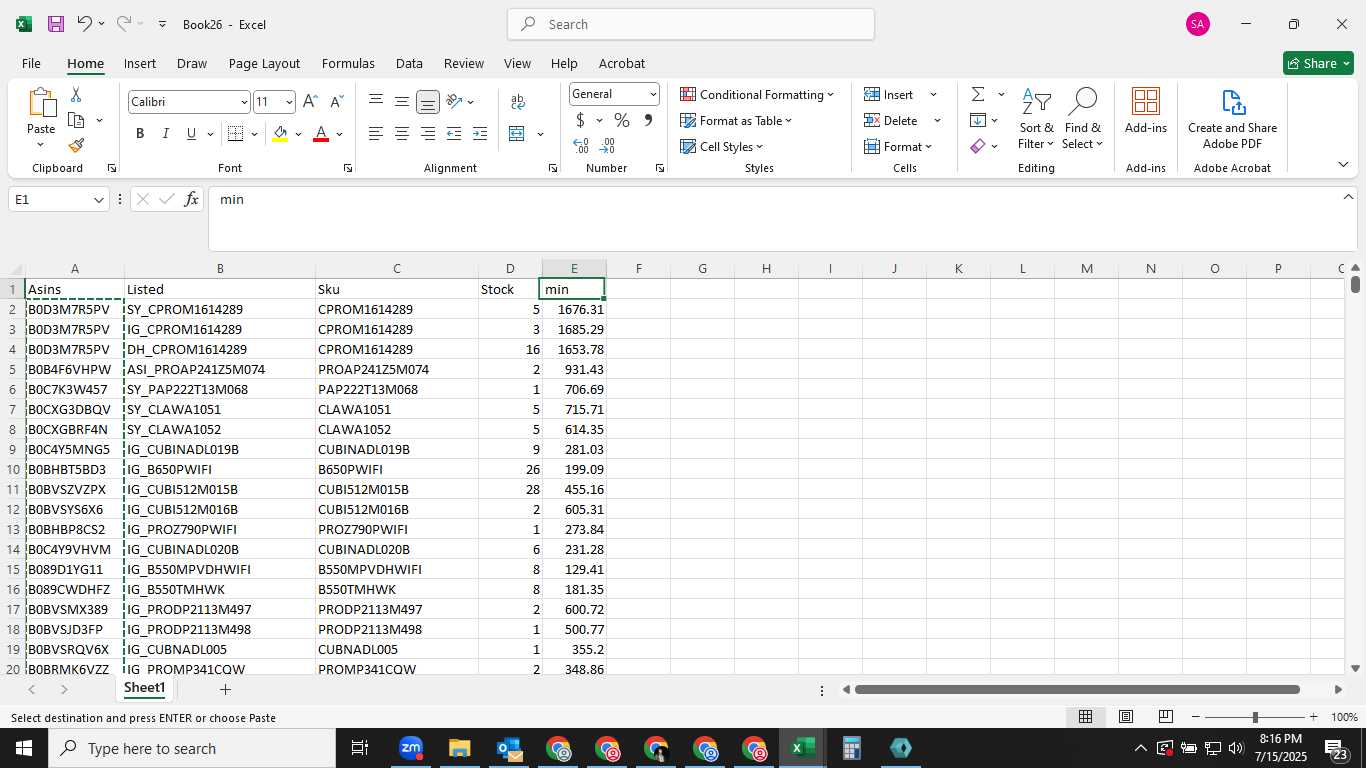Viewport: 1366px width, 768px height.
Task: Cut the selection with the scissors icon
Action: click(x=76, y=95)
